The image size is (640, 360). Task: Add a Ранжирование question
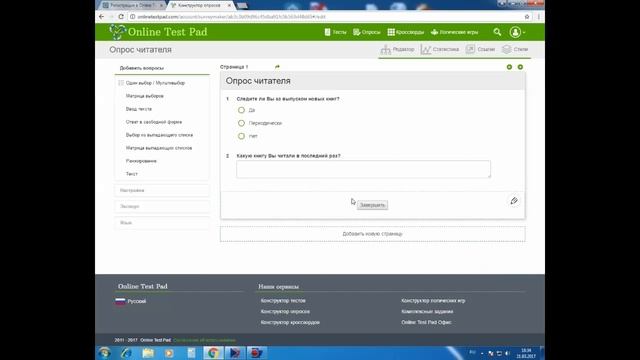point(141,161)
